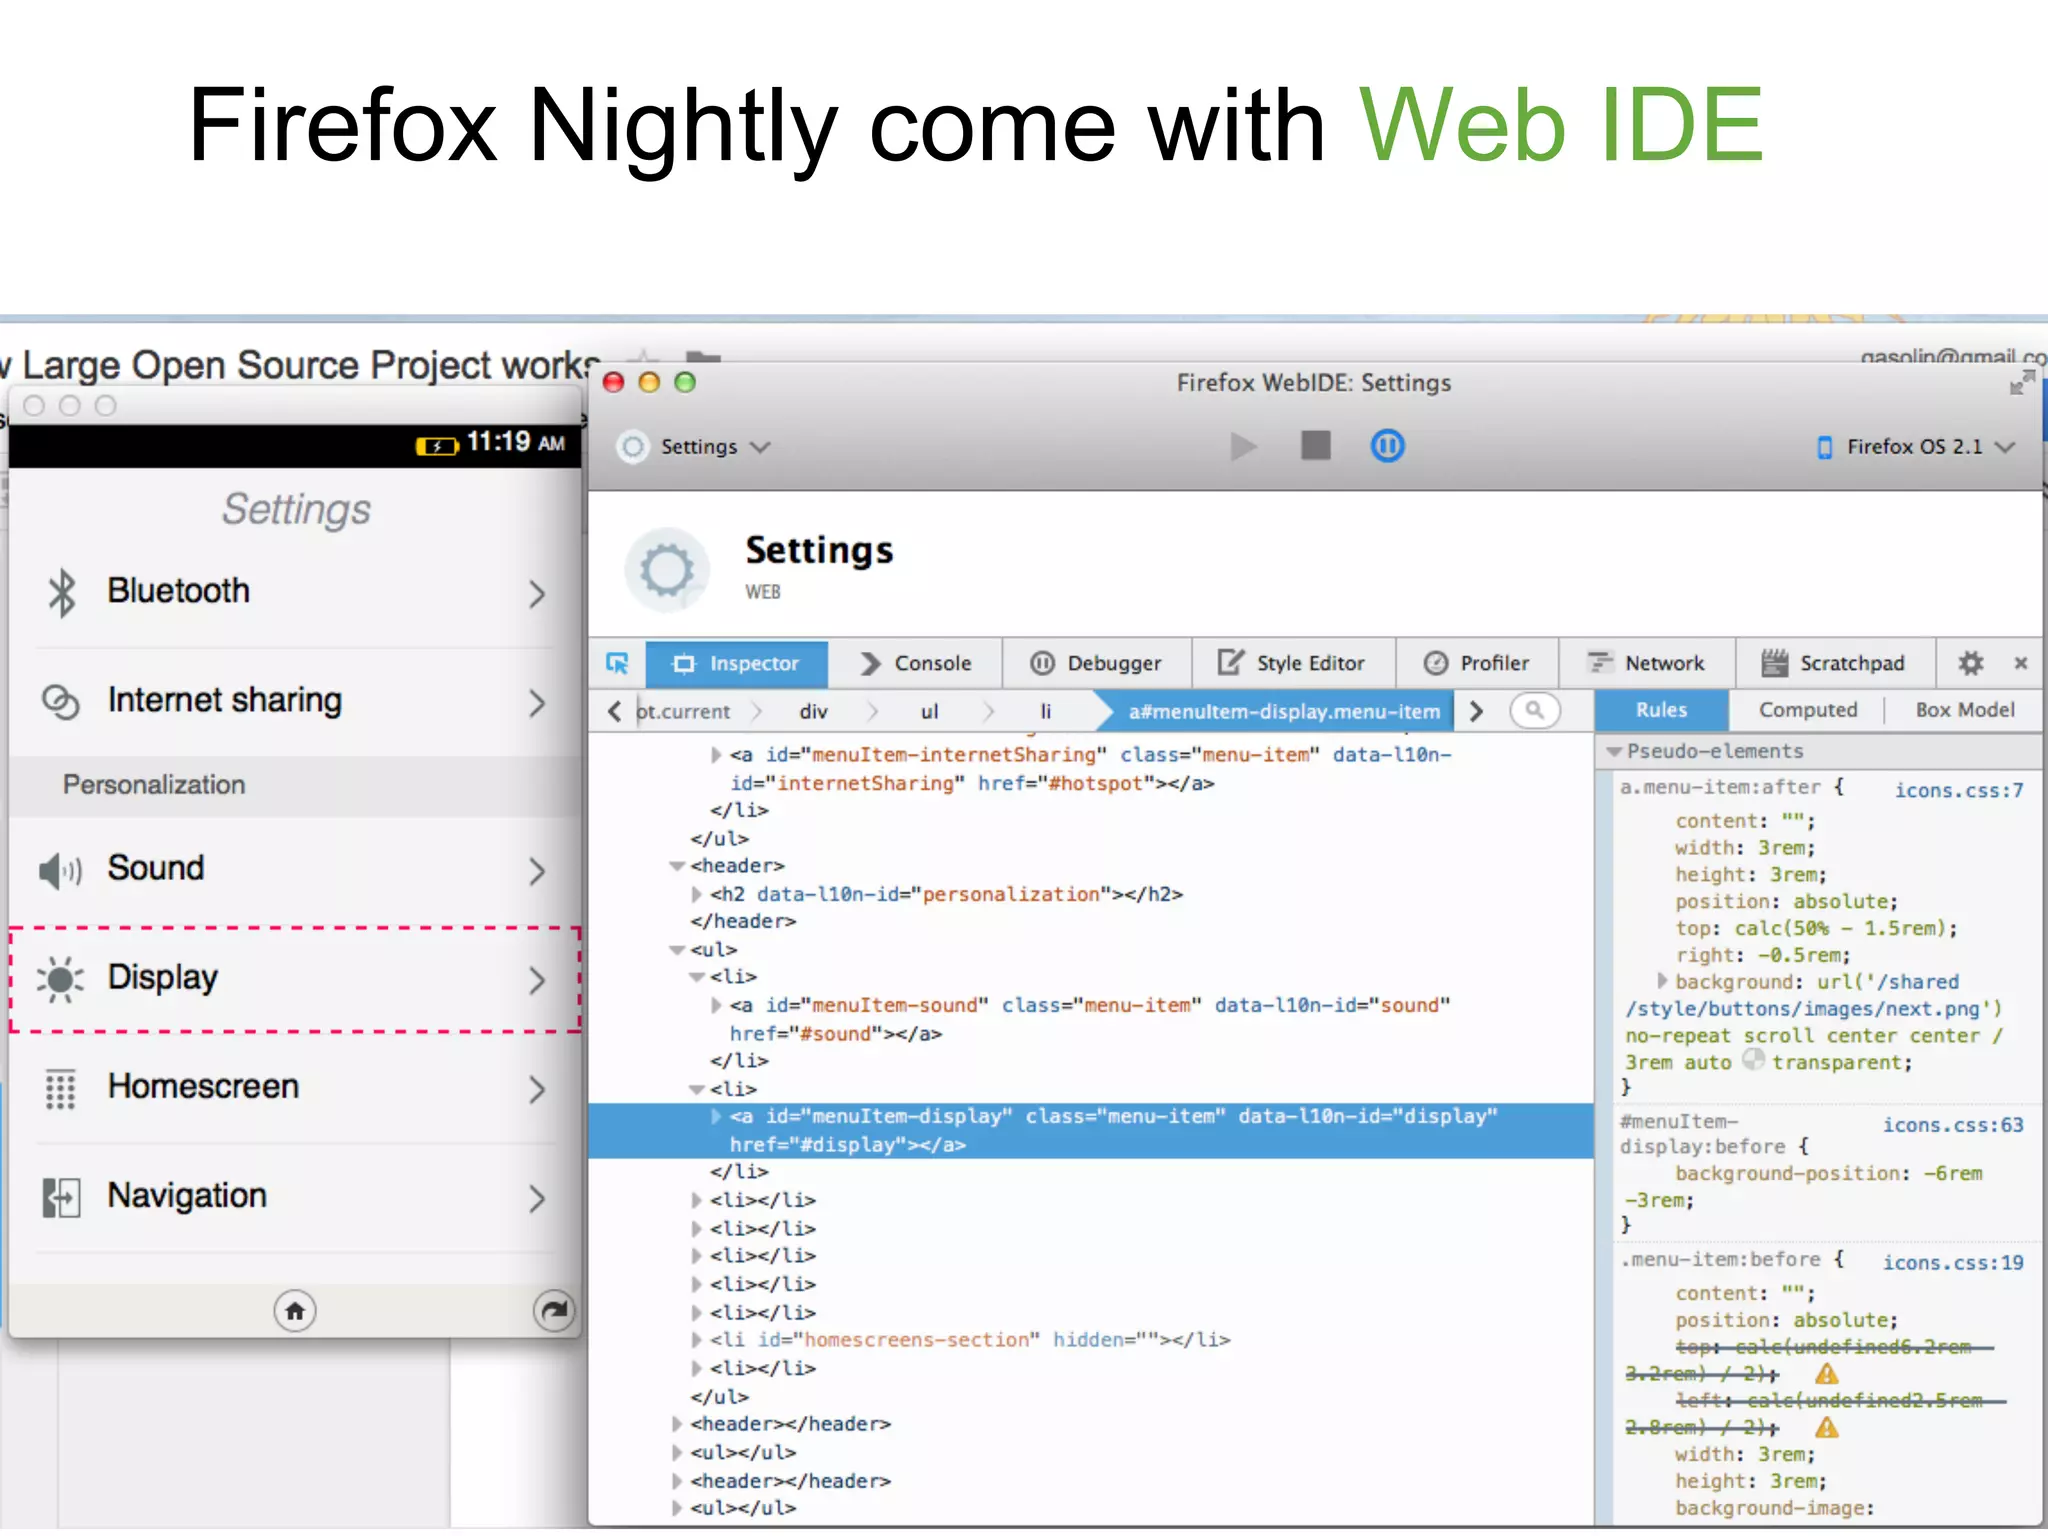
Task: Click the simulator home button
Action: click(295, 1311)
